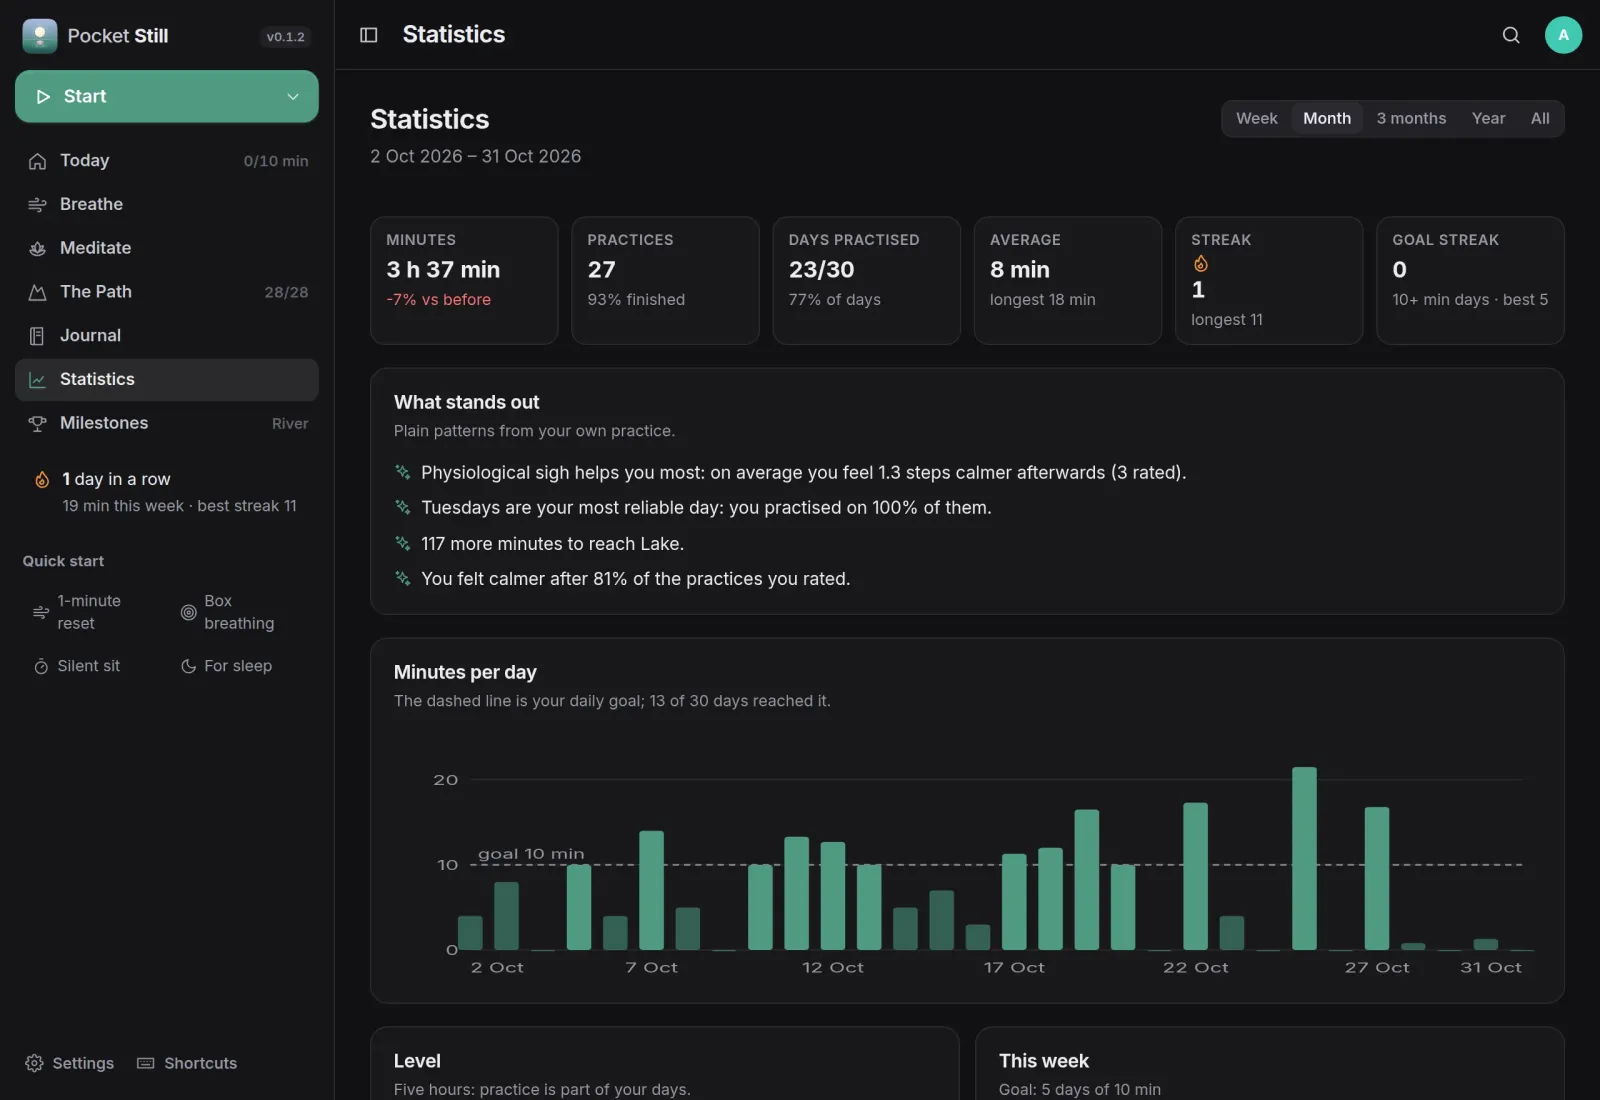Open the user avatar 'A' menu
Viewport: 1600px width, 1100px height.
[x=1563, y=35]
